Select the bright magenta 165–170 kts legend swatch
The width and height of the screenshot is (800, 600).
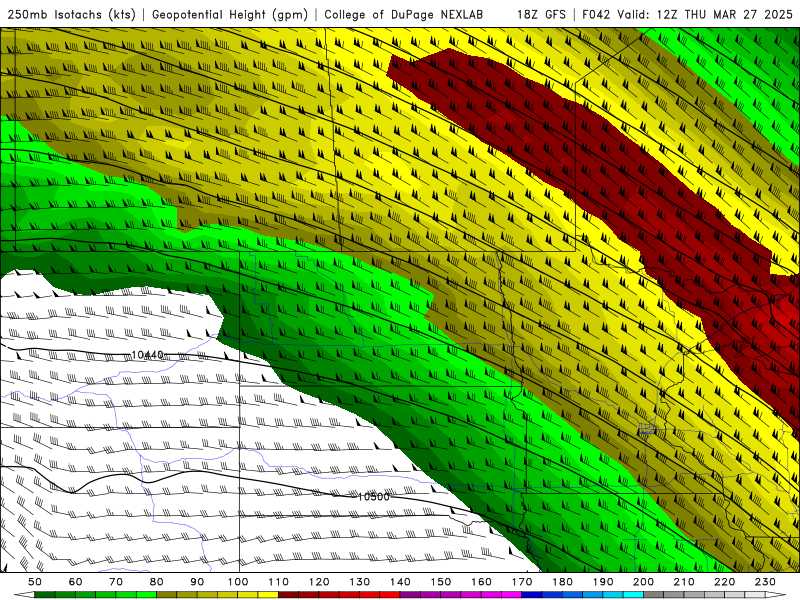click(511, 594)
